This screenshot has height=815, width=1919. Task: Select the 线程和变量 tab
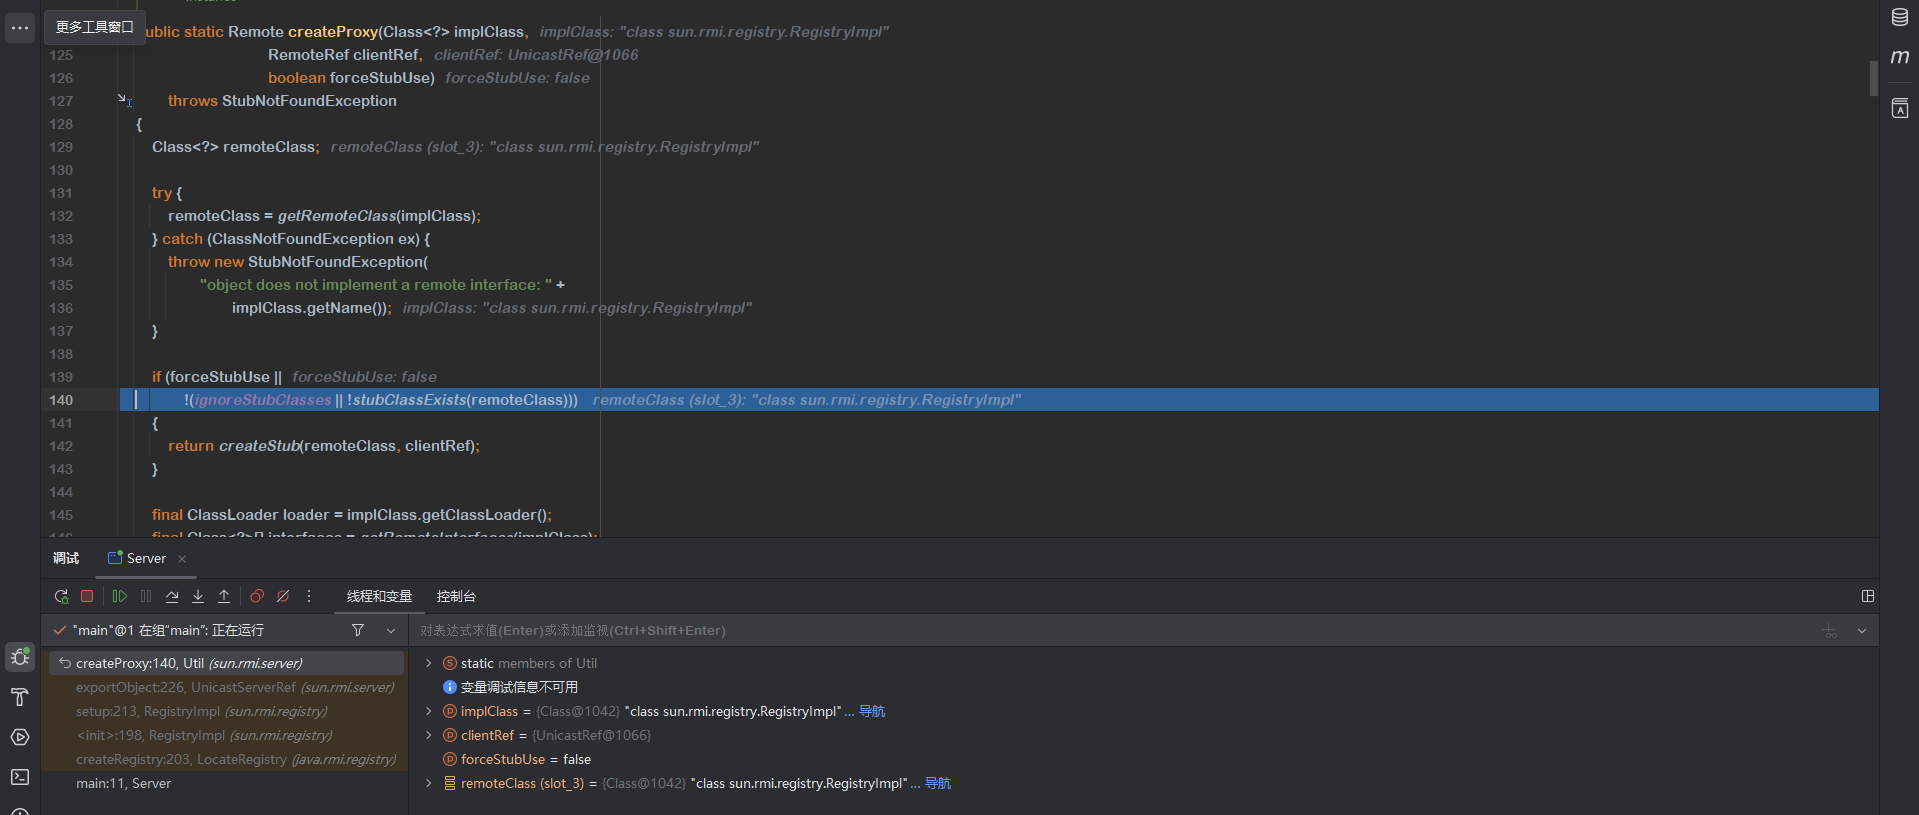point(379,596)
